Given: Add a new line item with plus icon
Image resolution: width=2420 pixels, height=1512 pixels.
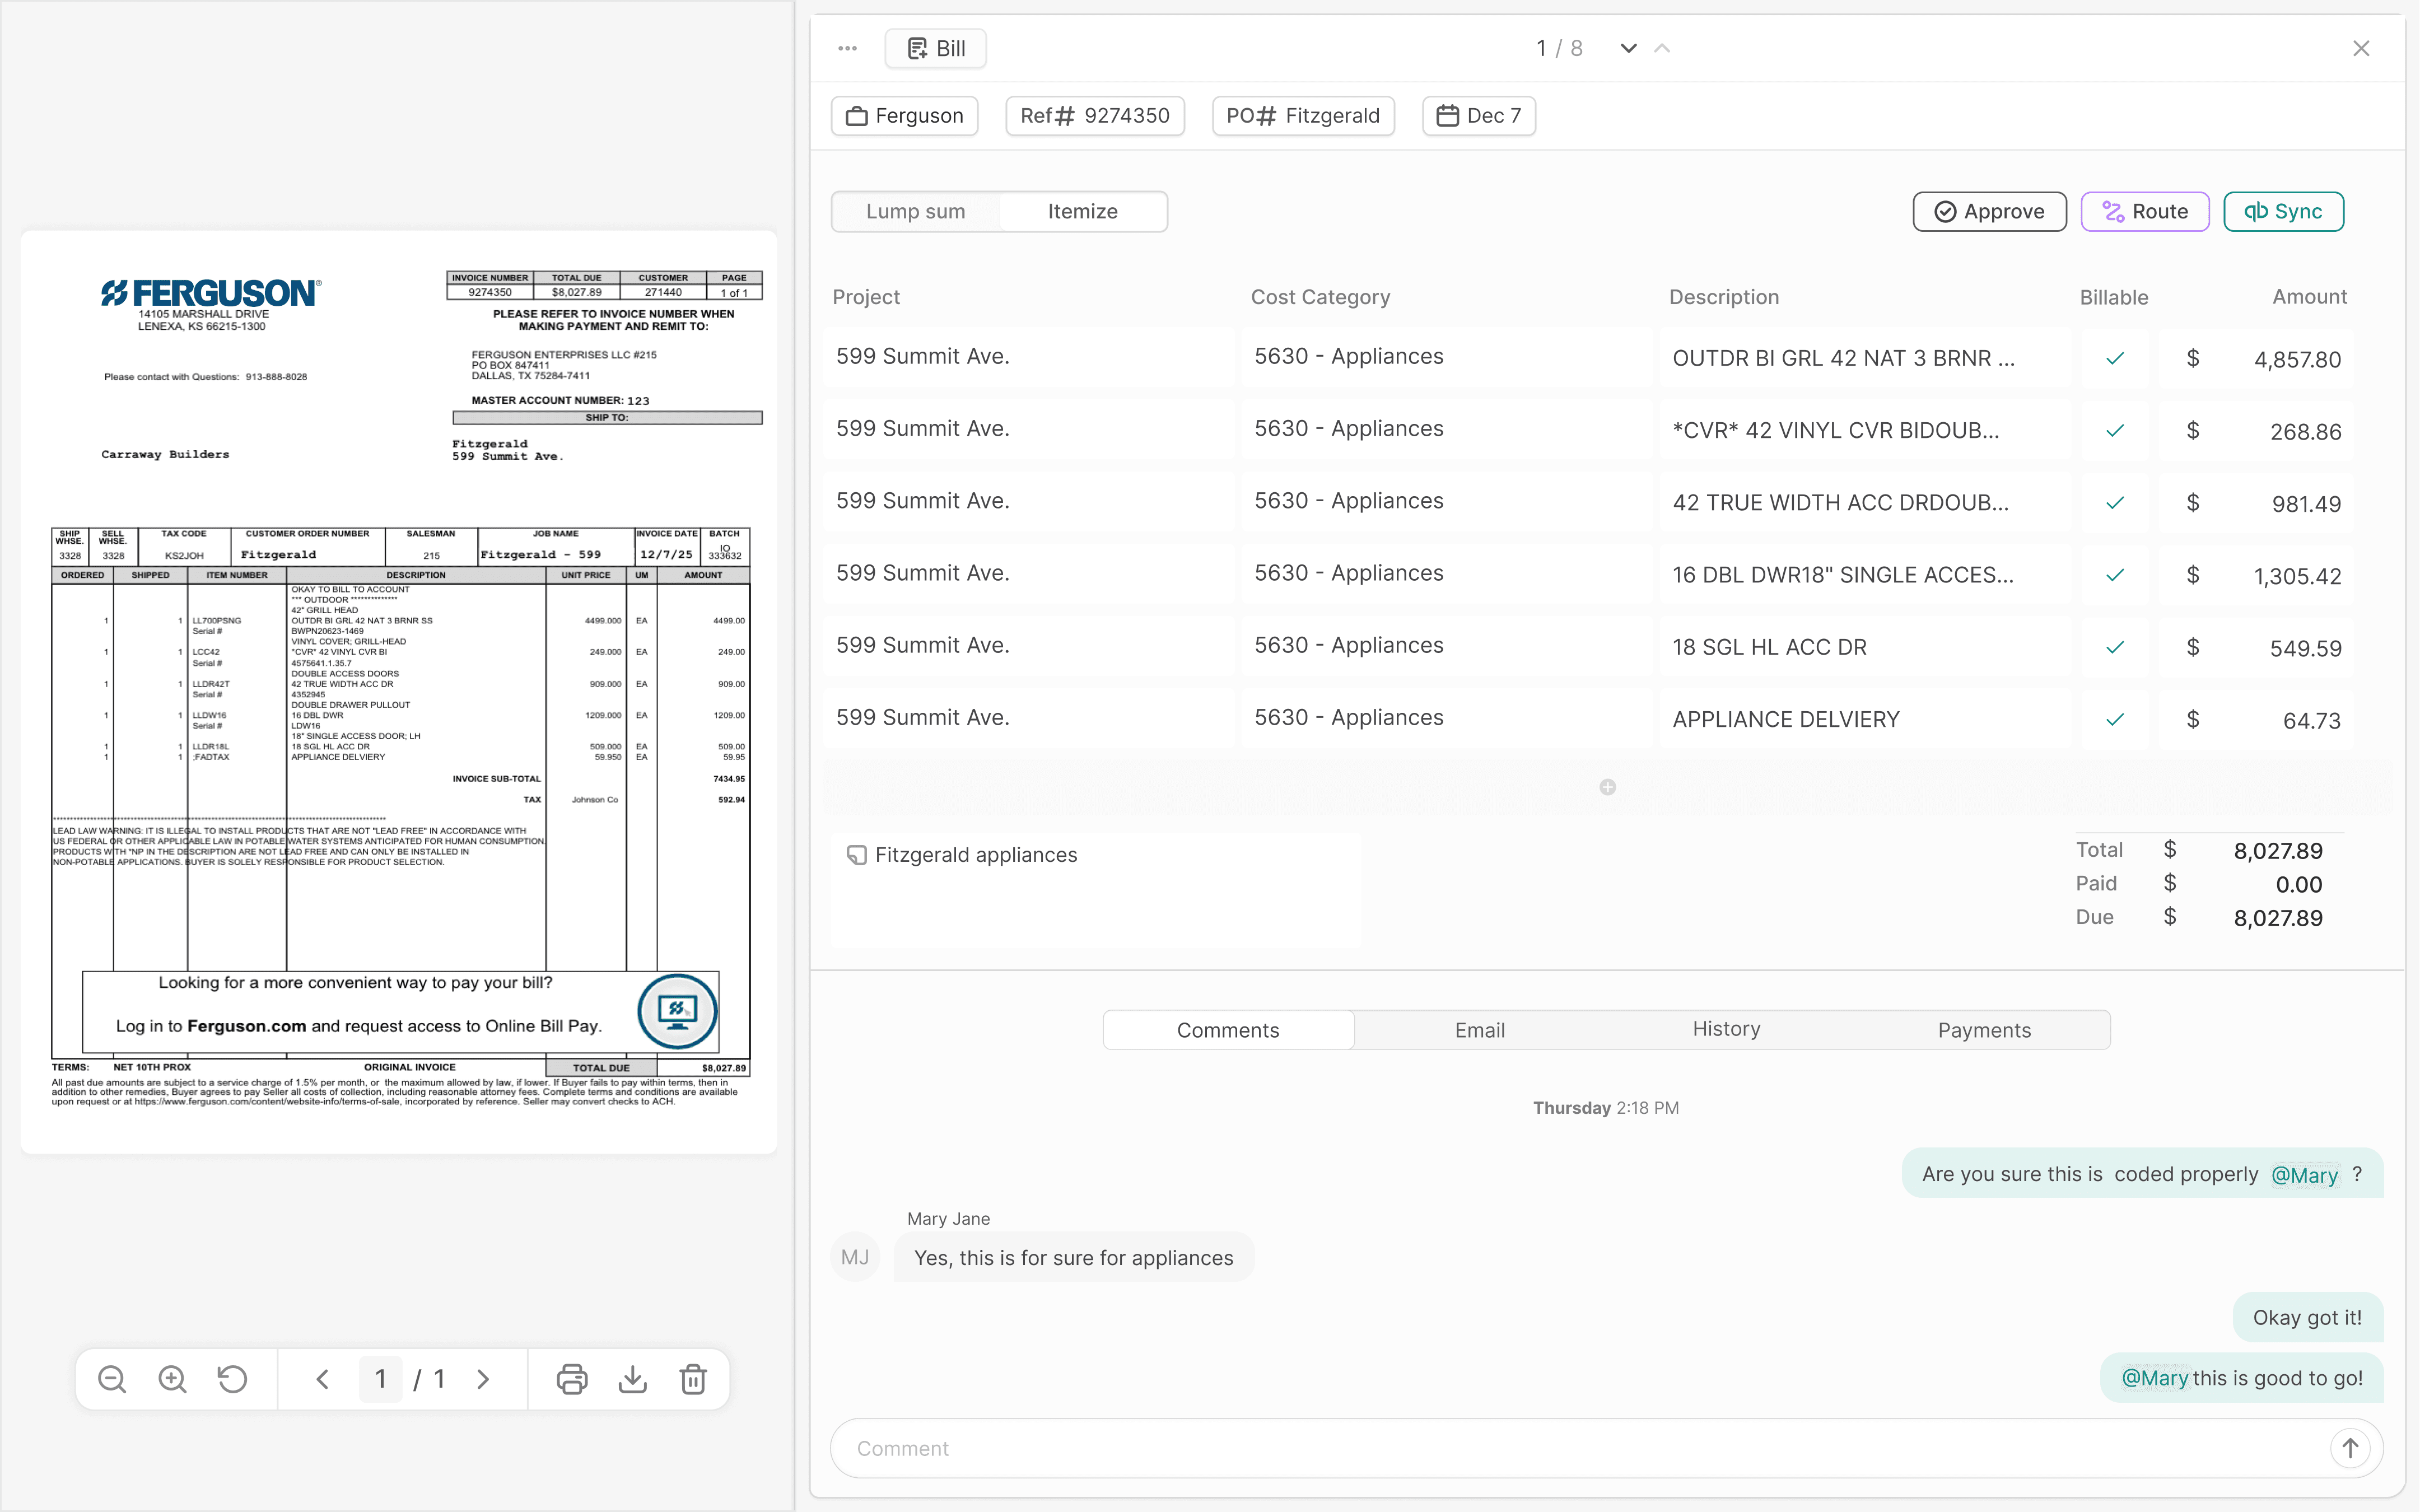Looking at the screenshot, I should [1607, 787].
